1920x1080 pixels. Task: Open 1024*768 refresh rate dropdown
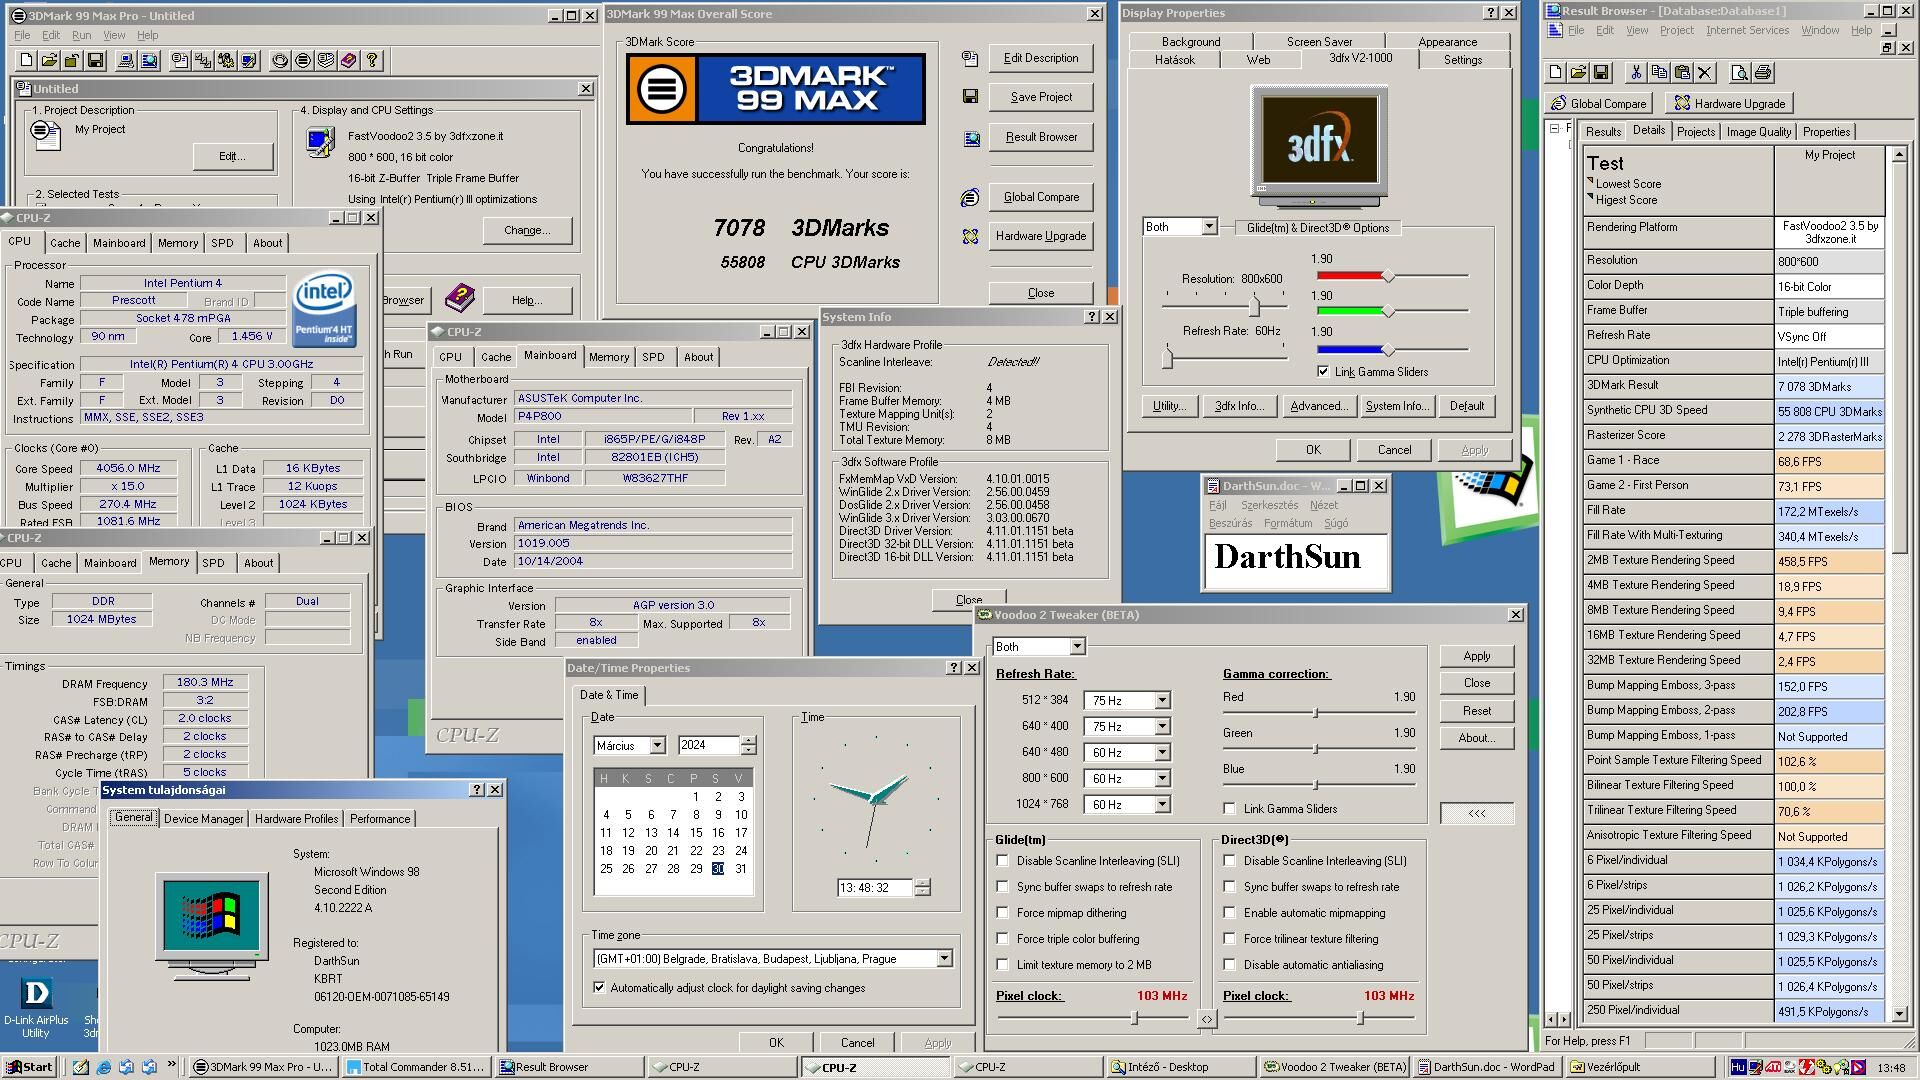point(1161,805)
